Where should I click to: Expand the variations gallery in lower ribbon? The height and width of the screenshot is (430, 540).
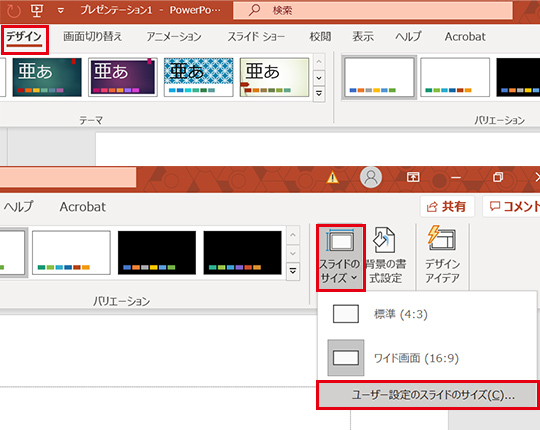[293, 271]
